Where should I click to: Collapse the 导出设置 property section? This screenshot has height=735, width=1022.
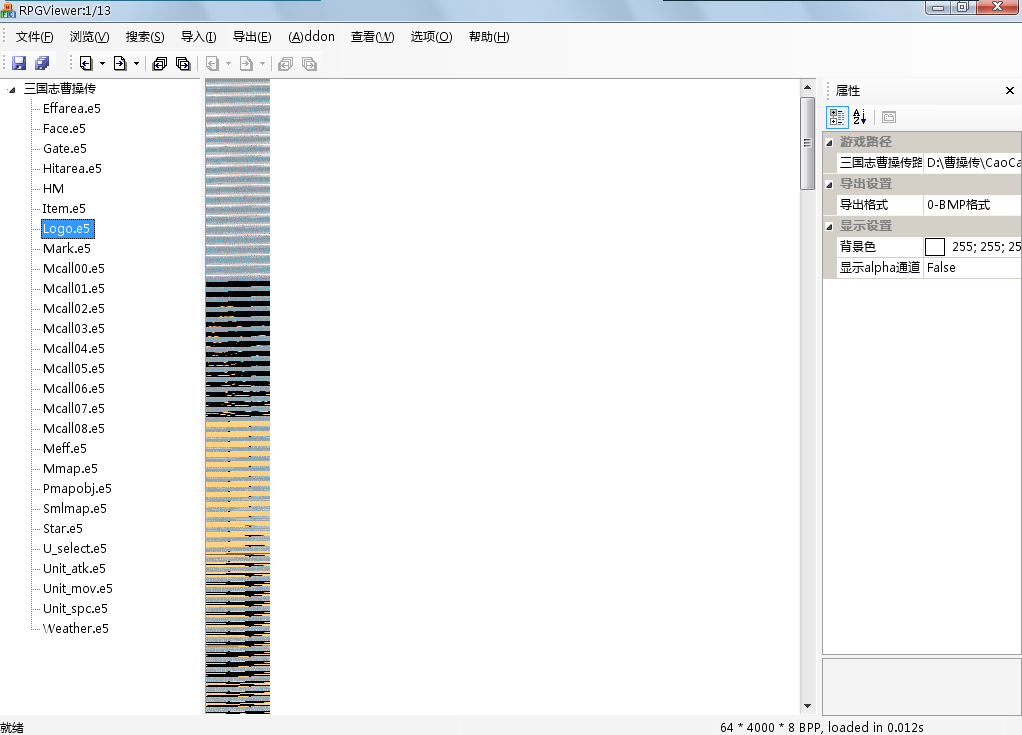pyautogui.click(x=830, y=184)
